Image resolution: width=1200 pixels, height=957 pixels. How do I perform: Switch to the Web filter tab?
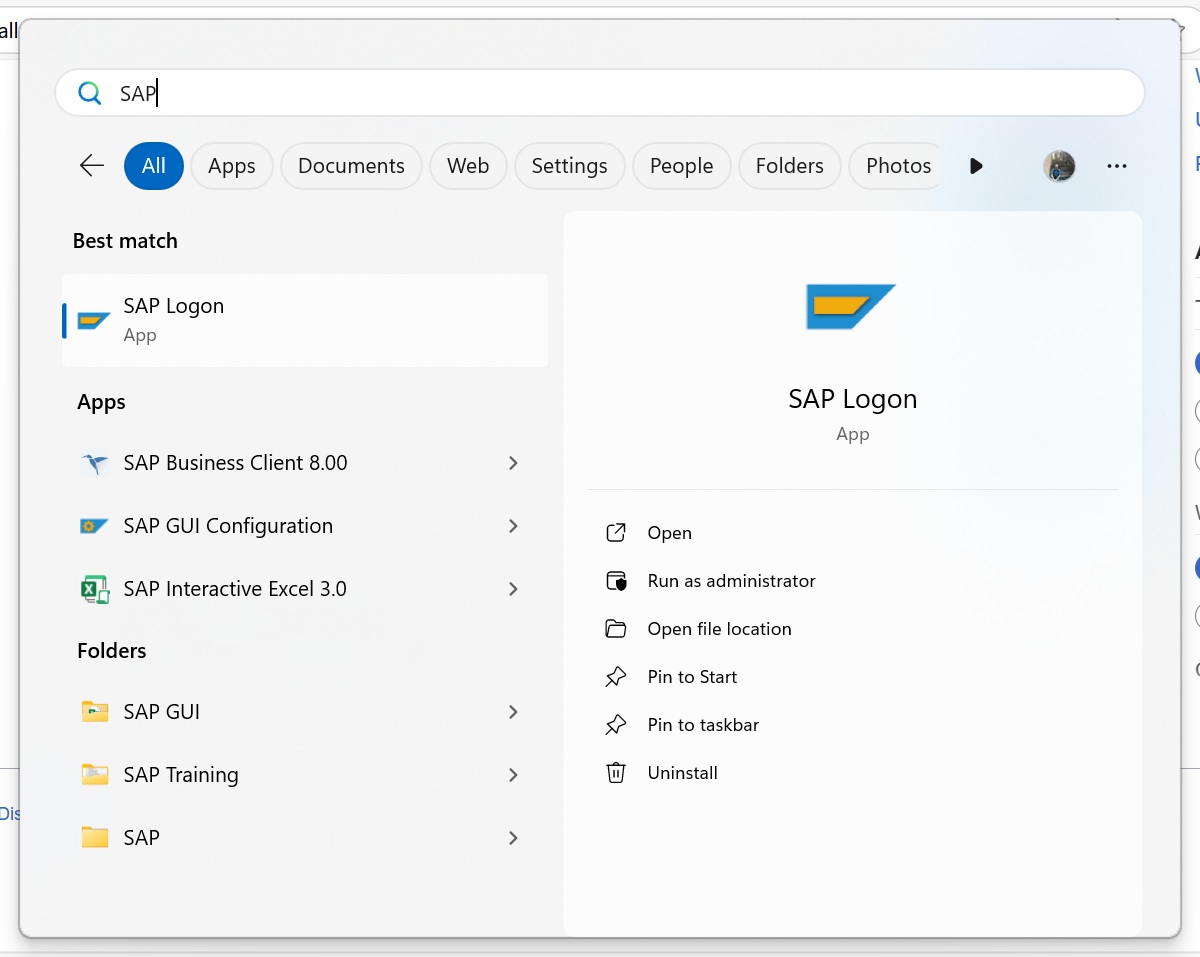[x=468, y=166]
